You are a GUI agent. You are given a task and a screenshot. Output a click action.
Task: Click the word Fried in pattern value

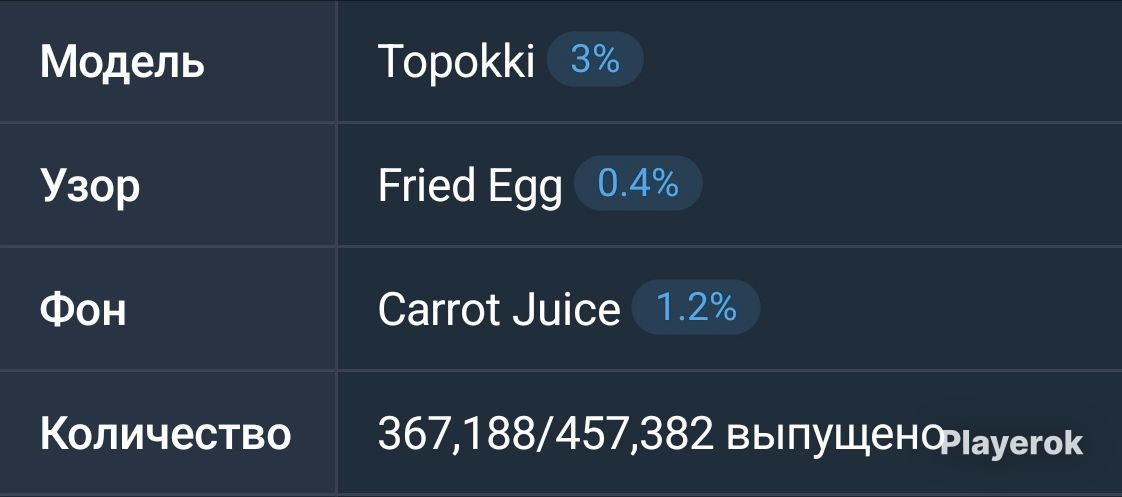(426, 184)
